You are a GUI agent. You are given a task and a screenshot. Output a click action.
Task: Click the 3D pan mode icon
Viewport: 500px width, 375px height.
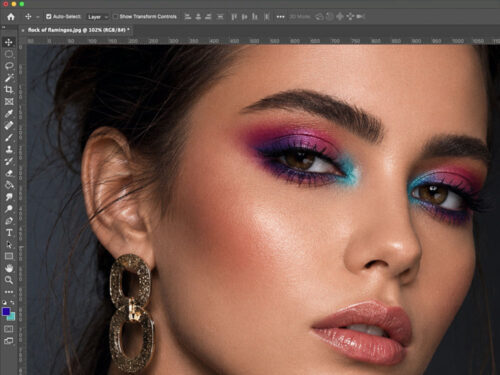click(340, 16)
